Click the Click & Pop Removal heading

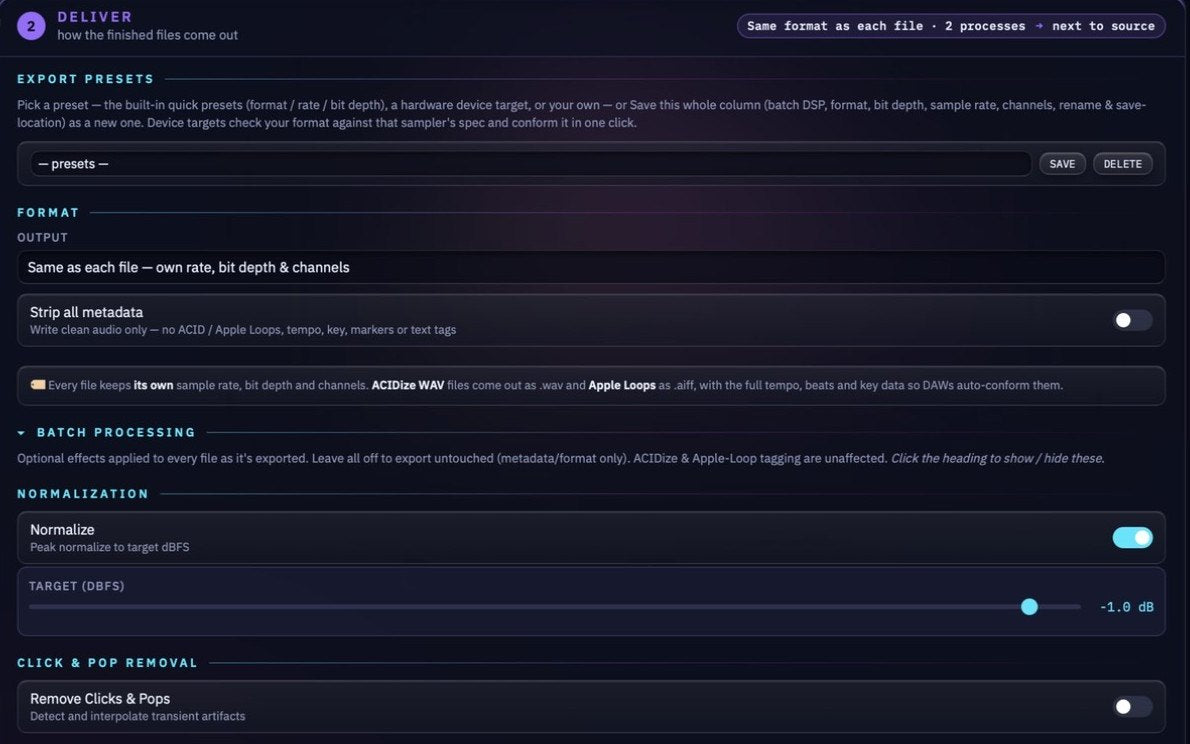(x=107, y=663)
